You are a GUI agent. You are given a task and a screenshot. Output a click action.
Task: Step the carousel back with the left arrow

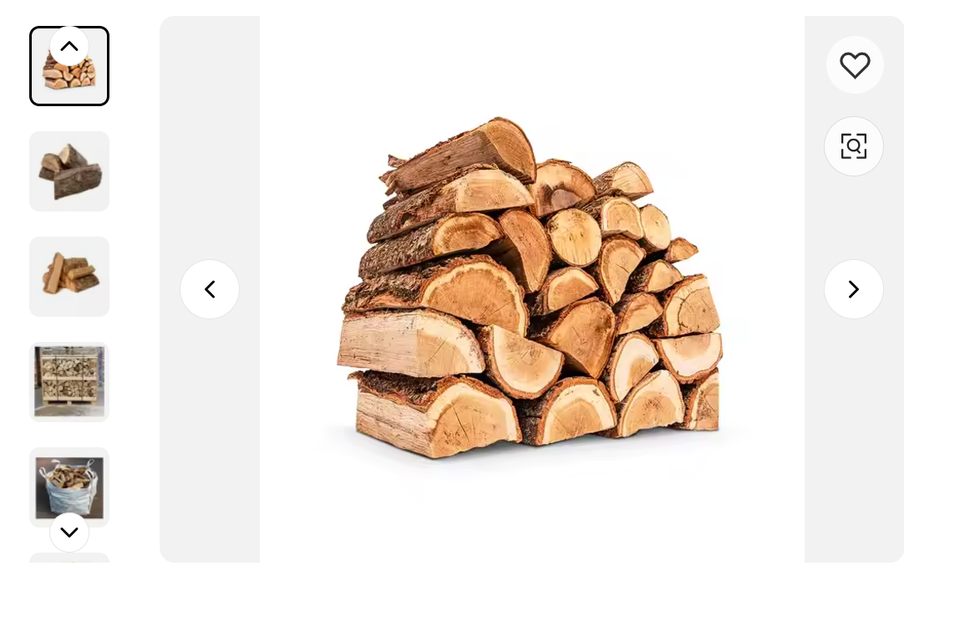point(209,289)
